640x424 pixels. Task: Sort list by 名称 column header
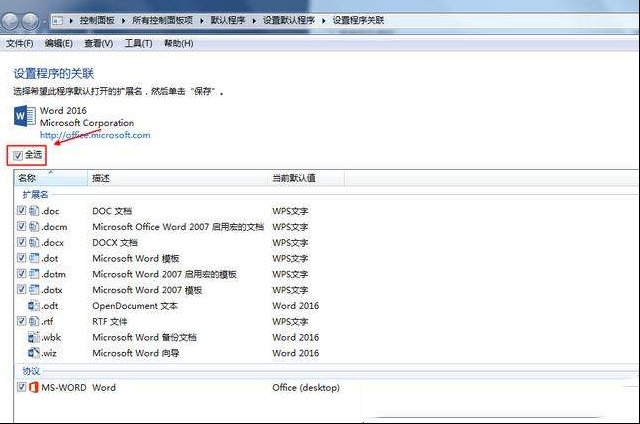(51, 178)
